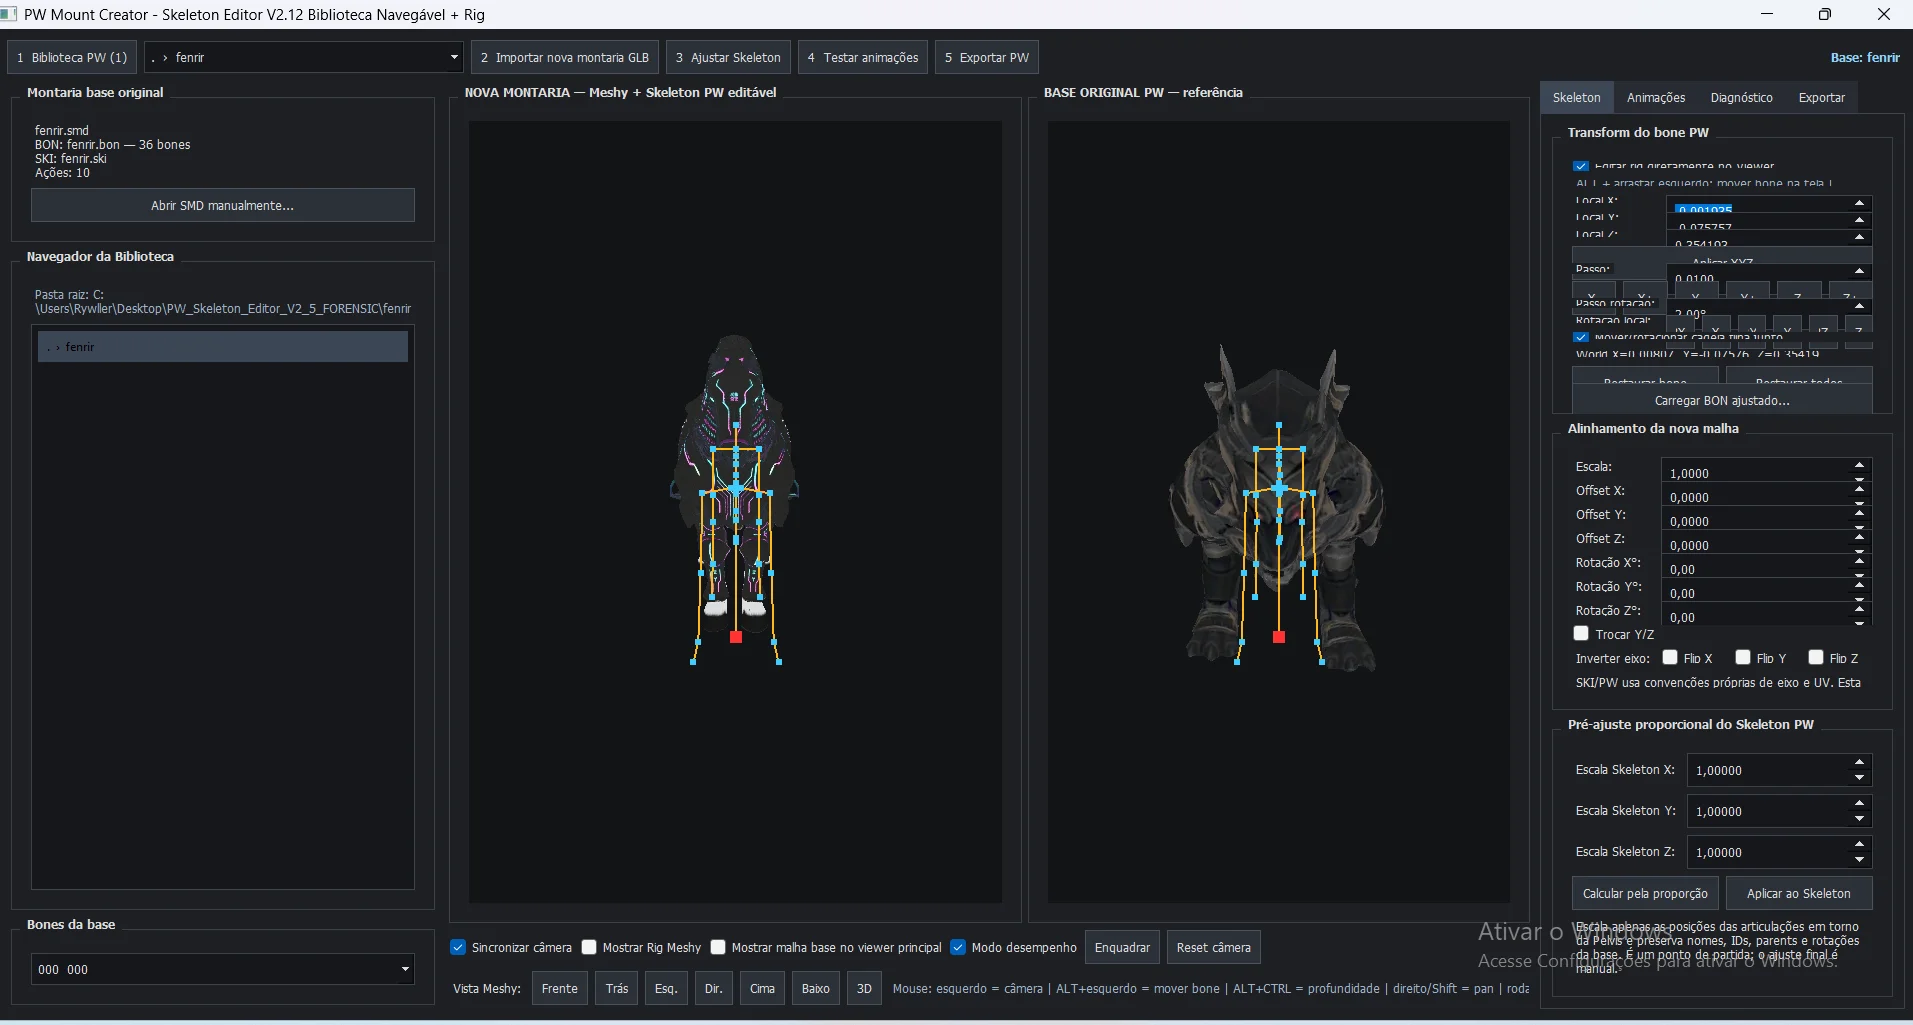Image resolution: width=1913 pixels, height=1025 pixels.
Task: Switch to the Animações tab
Action: coord(1656,97)
